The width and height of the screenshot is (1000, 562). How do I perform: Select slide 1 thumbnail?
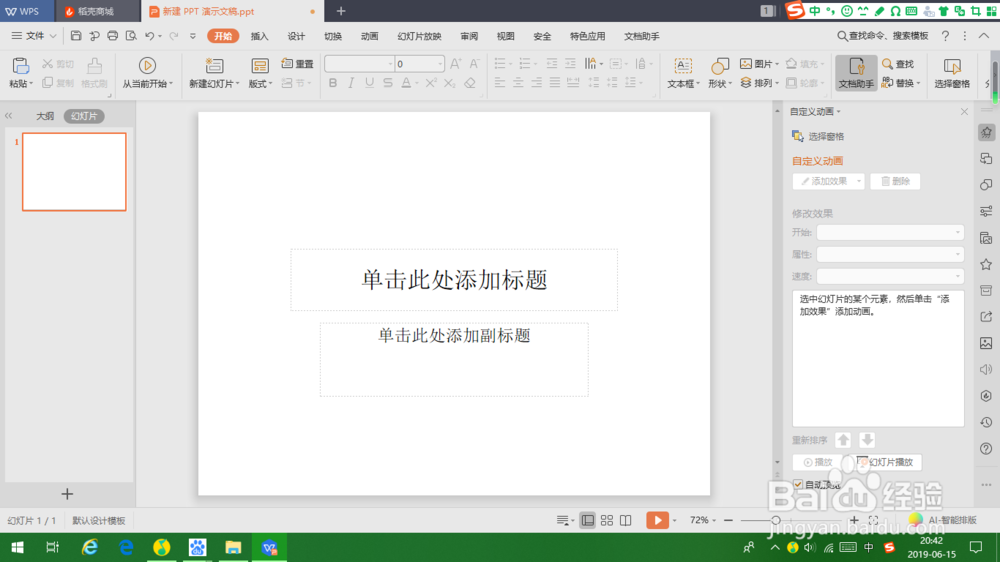[75, 172]
